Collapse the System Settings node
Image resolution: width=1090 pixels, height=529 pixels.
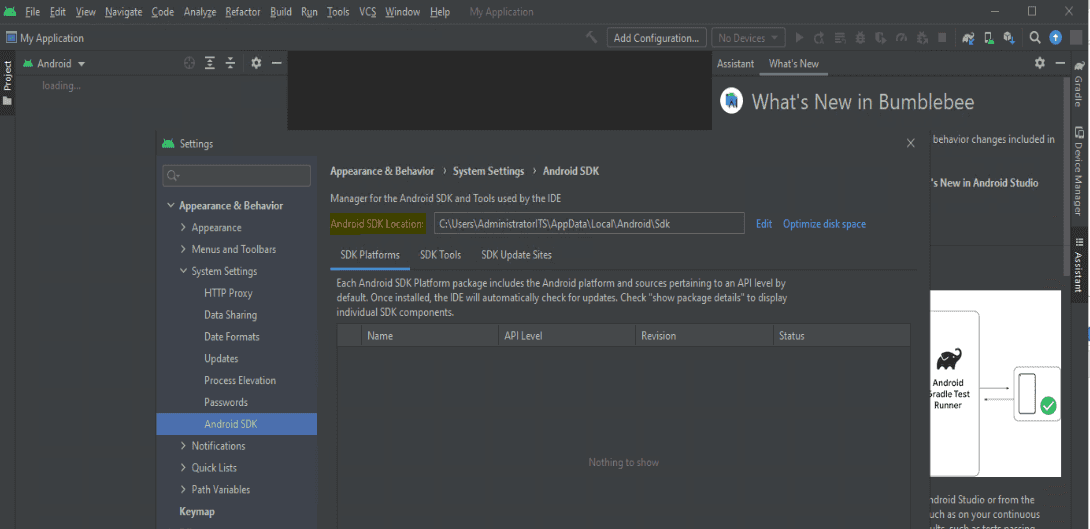pos(184,271)
